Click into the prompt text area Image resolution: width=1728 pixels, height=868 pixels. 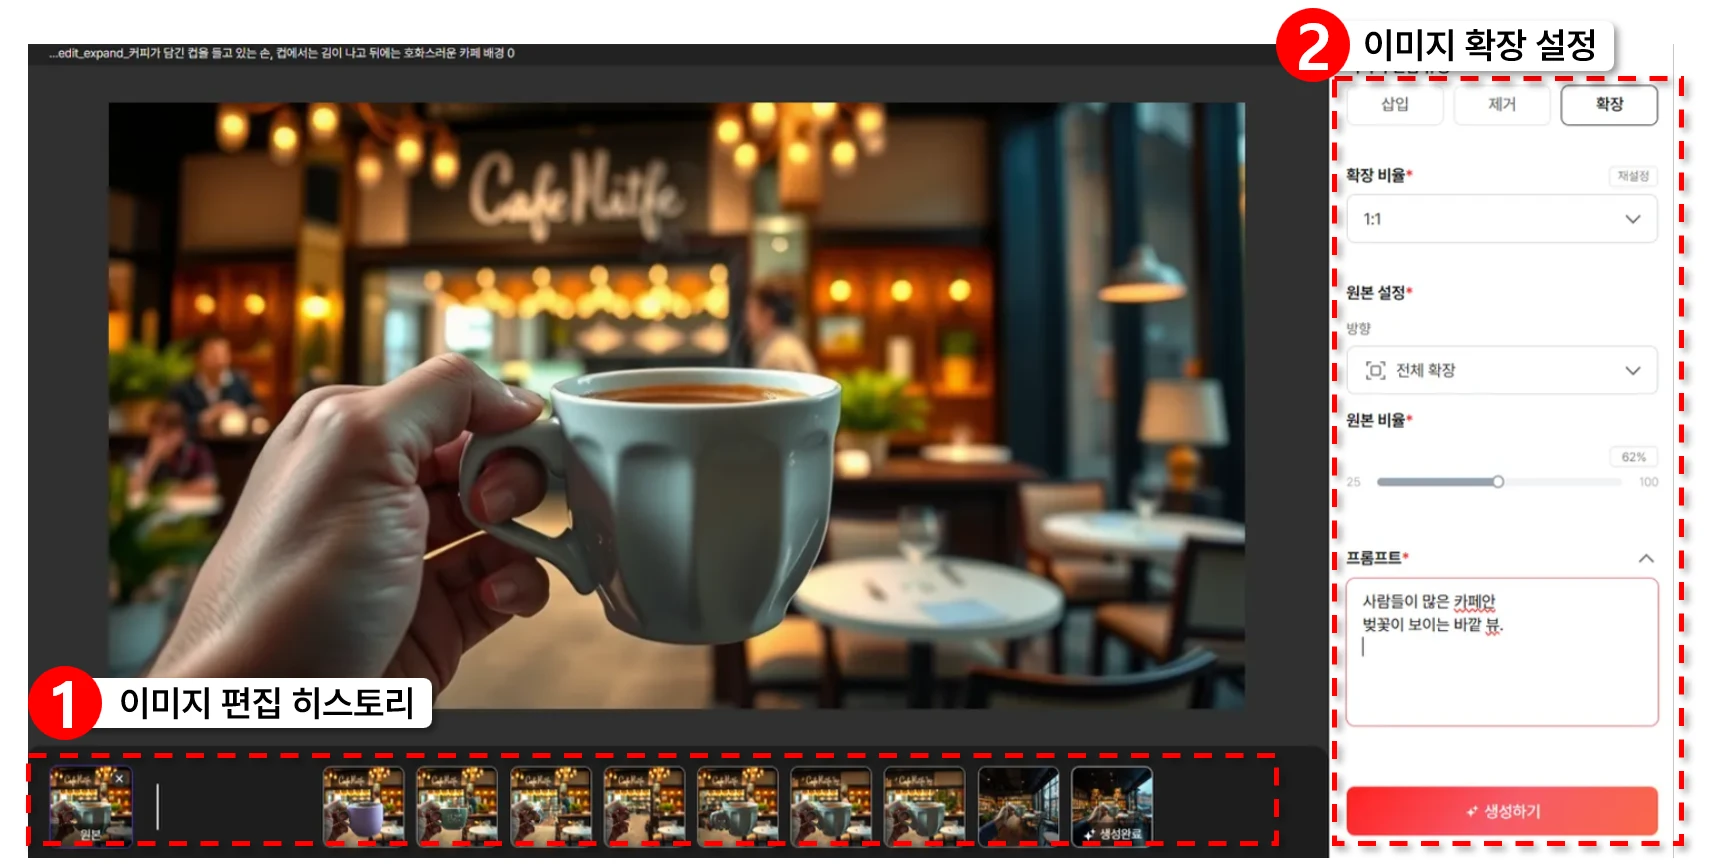[1501, 670]
